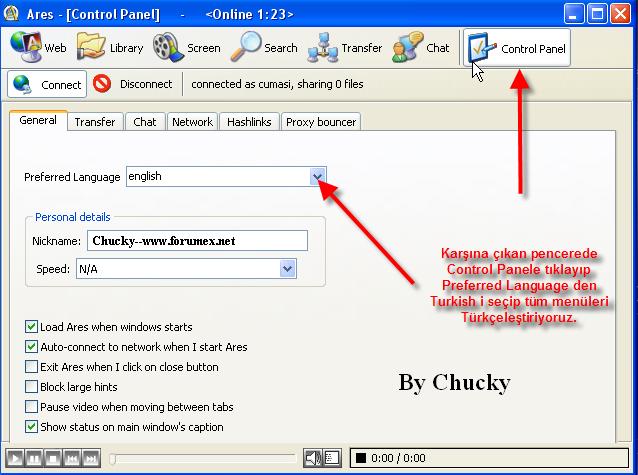Screen dimensions: 638x475
Task: Open the Library section
Action: 110,47
